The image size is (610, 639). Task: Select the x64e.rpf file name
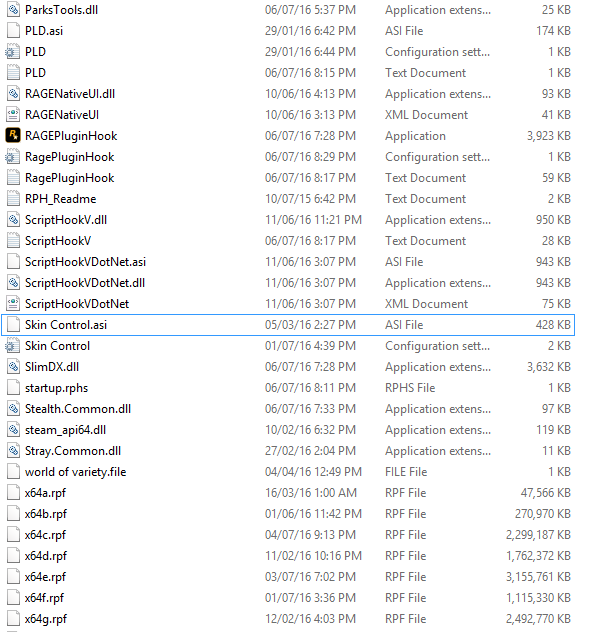tap(45, 577)
